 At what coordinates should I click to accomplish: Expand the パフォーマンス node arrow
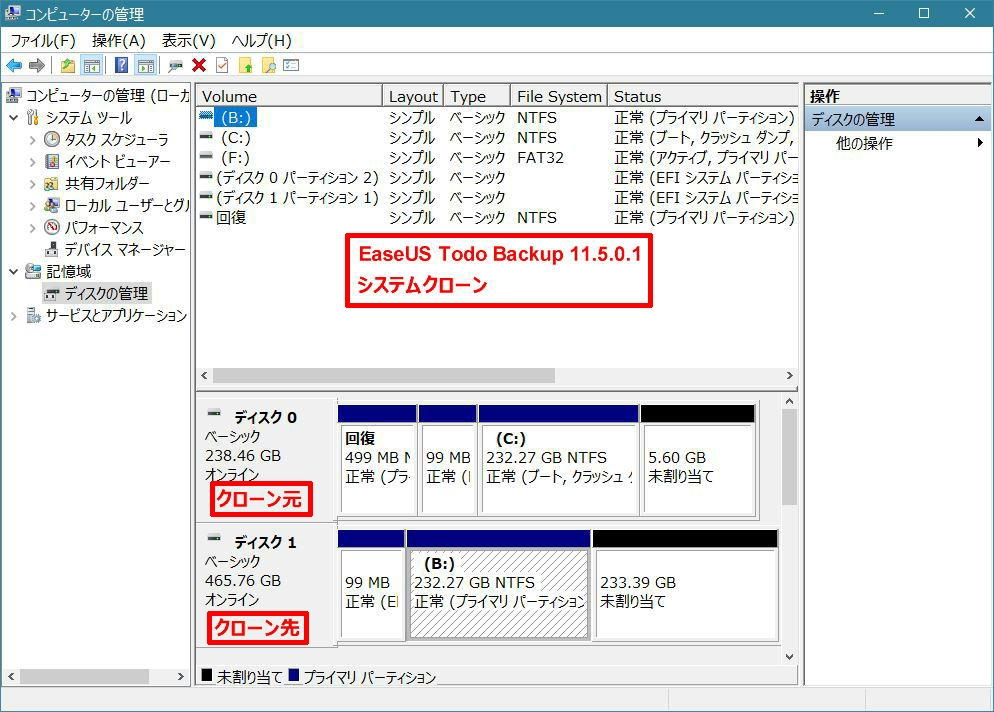32,228
